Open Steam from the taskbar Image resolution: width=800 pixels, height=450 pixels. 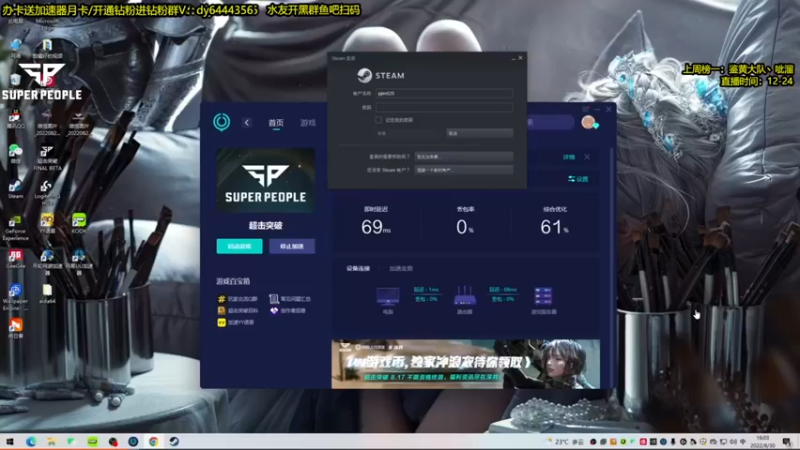point(174,441)
